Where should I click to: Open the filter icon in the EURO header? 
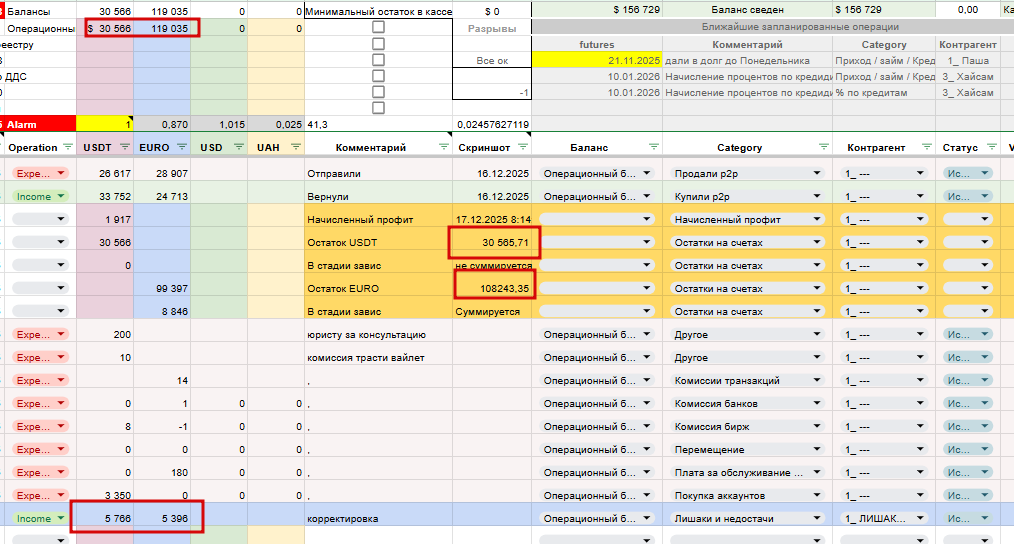click(x=182, y=147)
